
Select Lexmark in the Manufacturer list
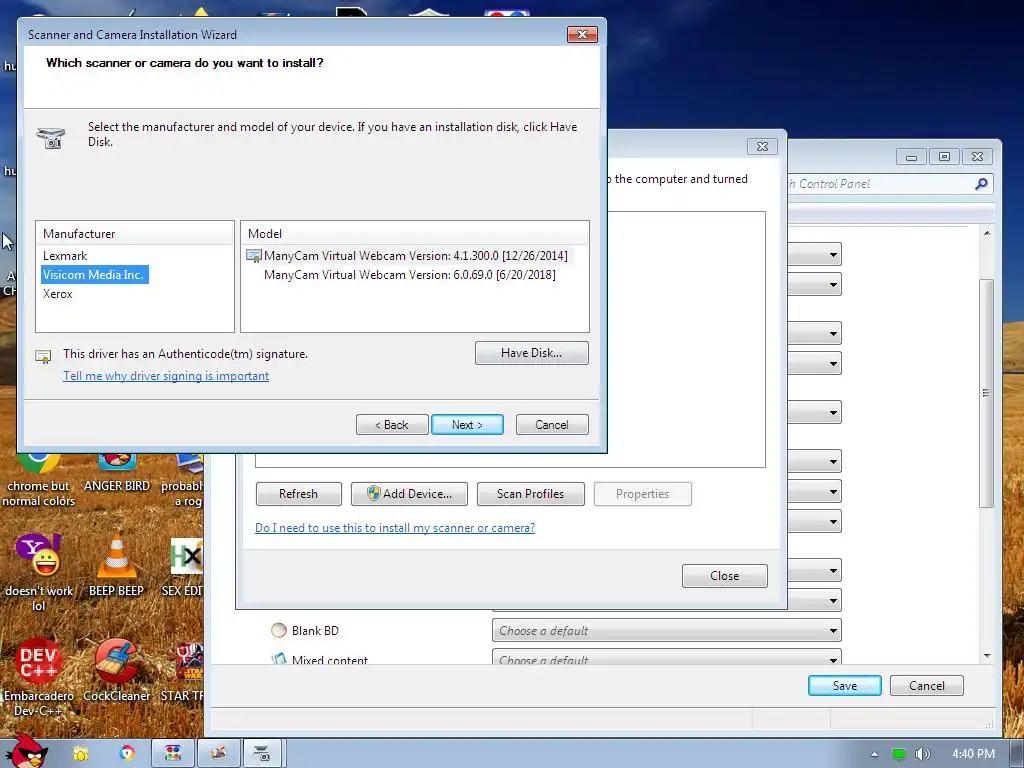click(65, 256)
